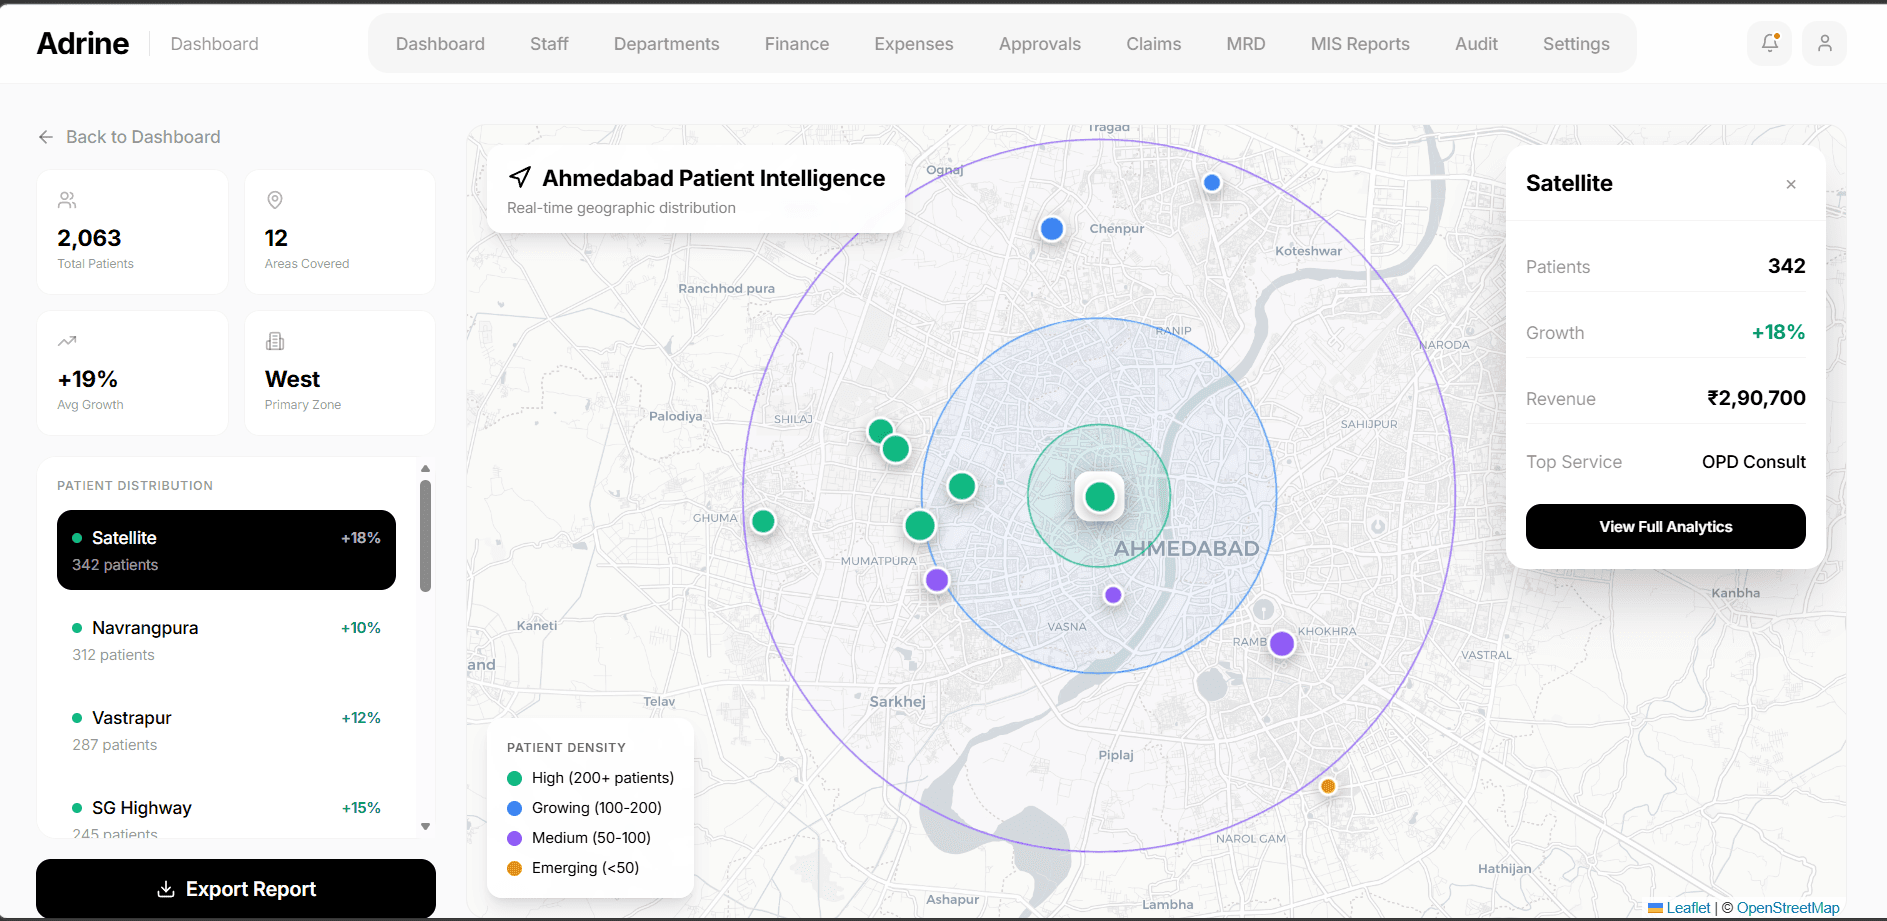Viewport: 1887px width, 921px height.
Task: Switch to the MIS Reports tab
Action: tap(1359, 43)
